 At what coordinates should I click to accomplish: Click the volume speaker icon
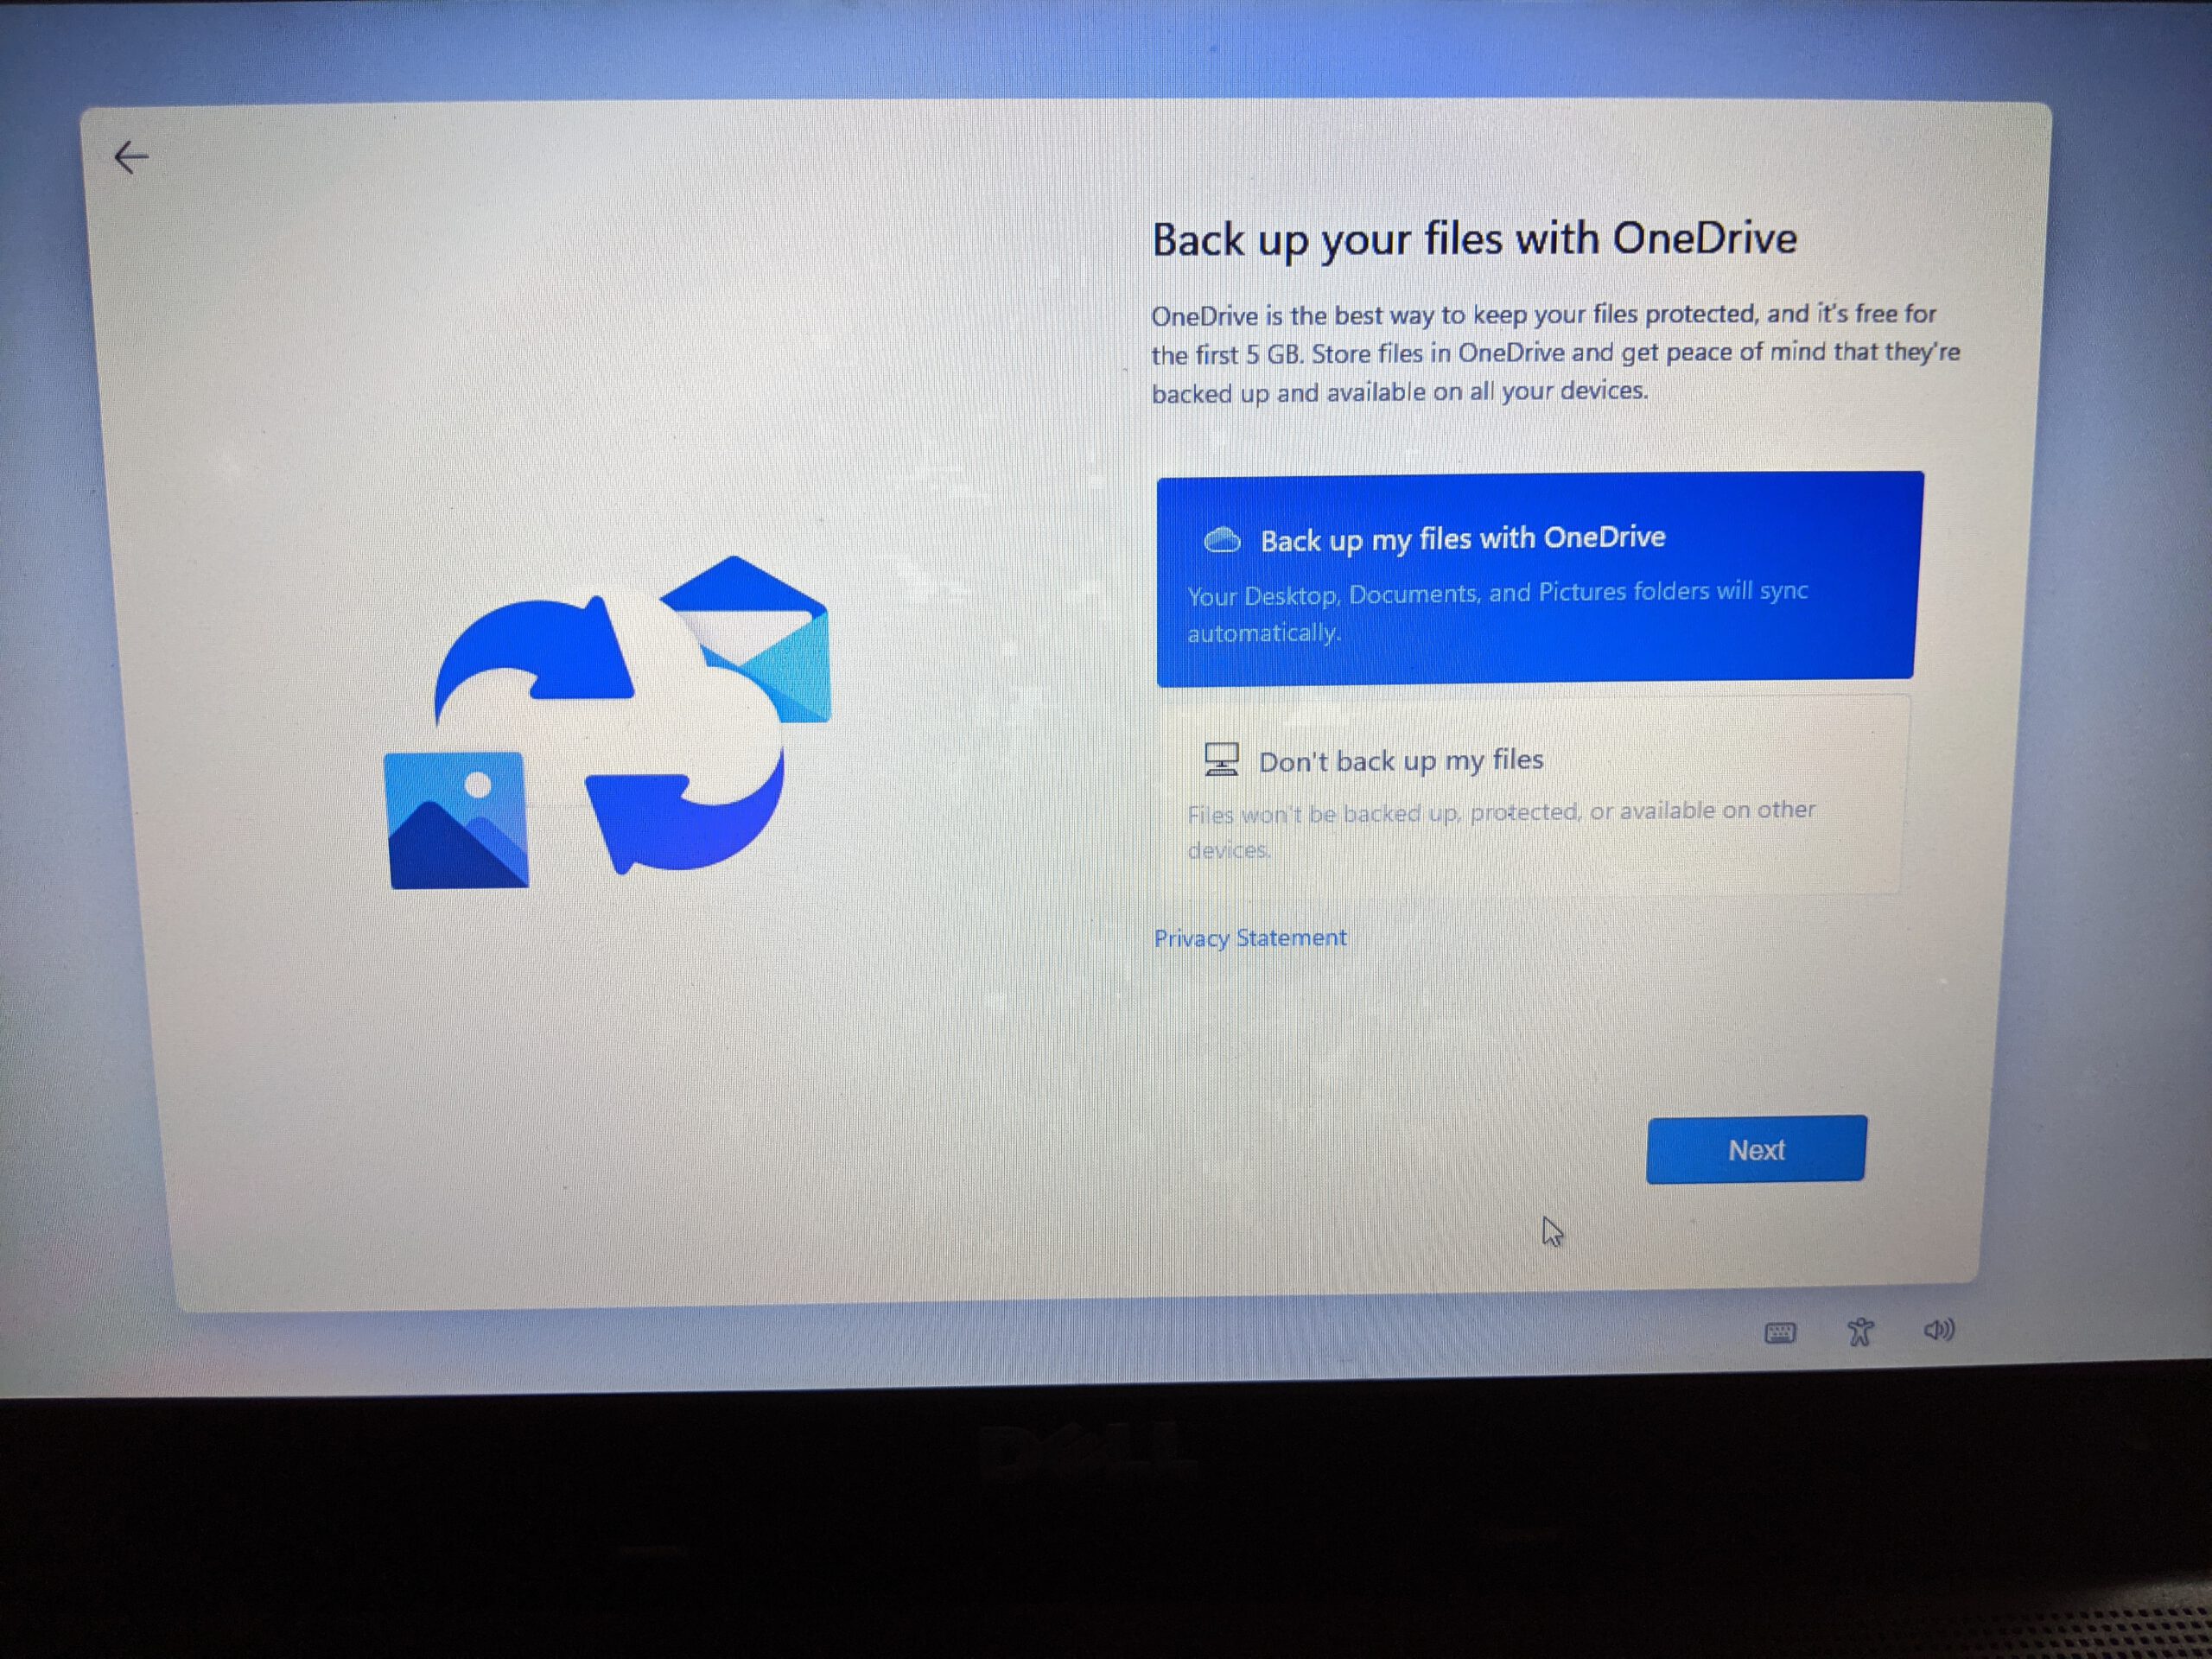1939,1329
